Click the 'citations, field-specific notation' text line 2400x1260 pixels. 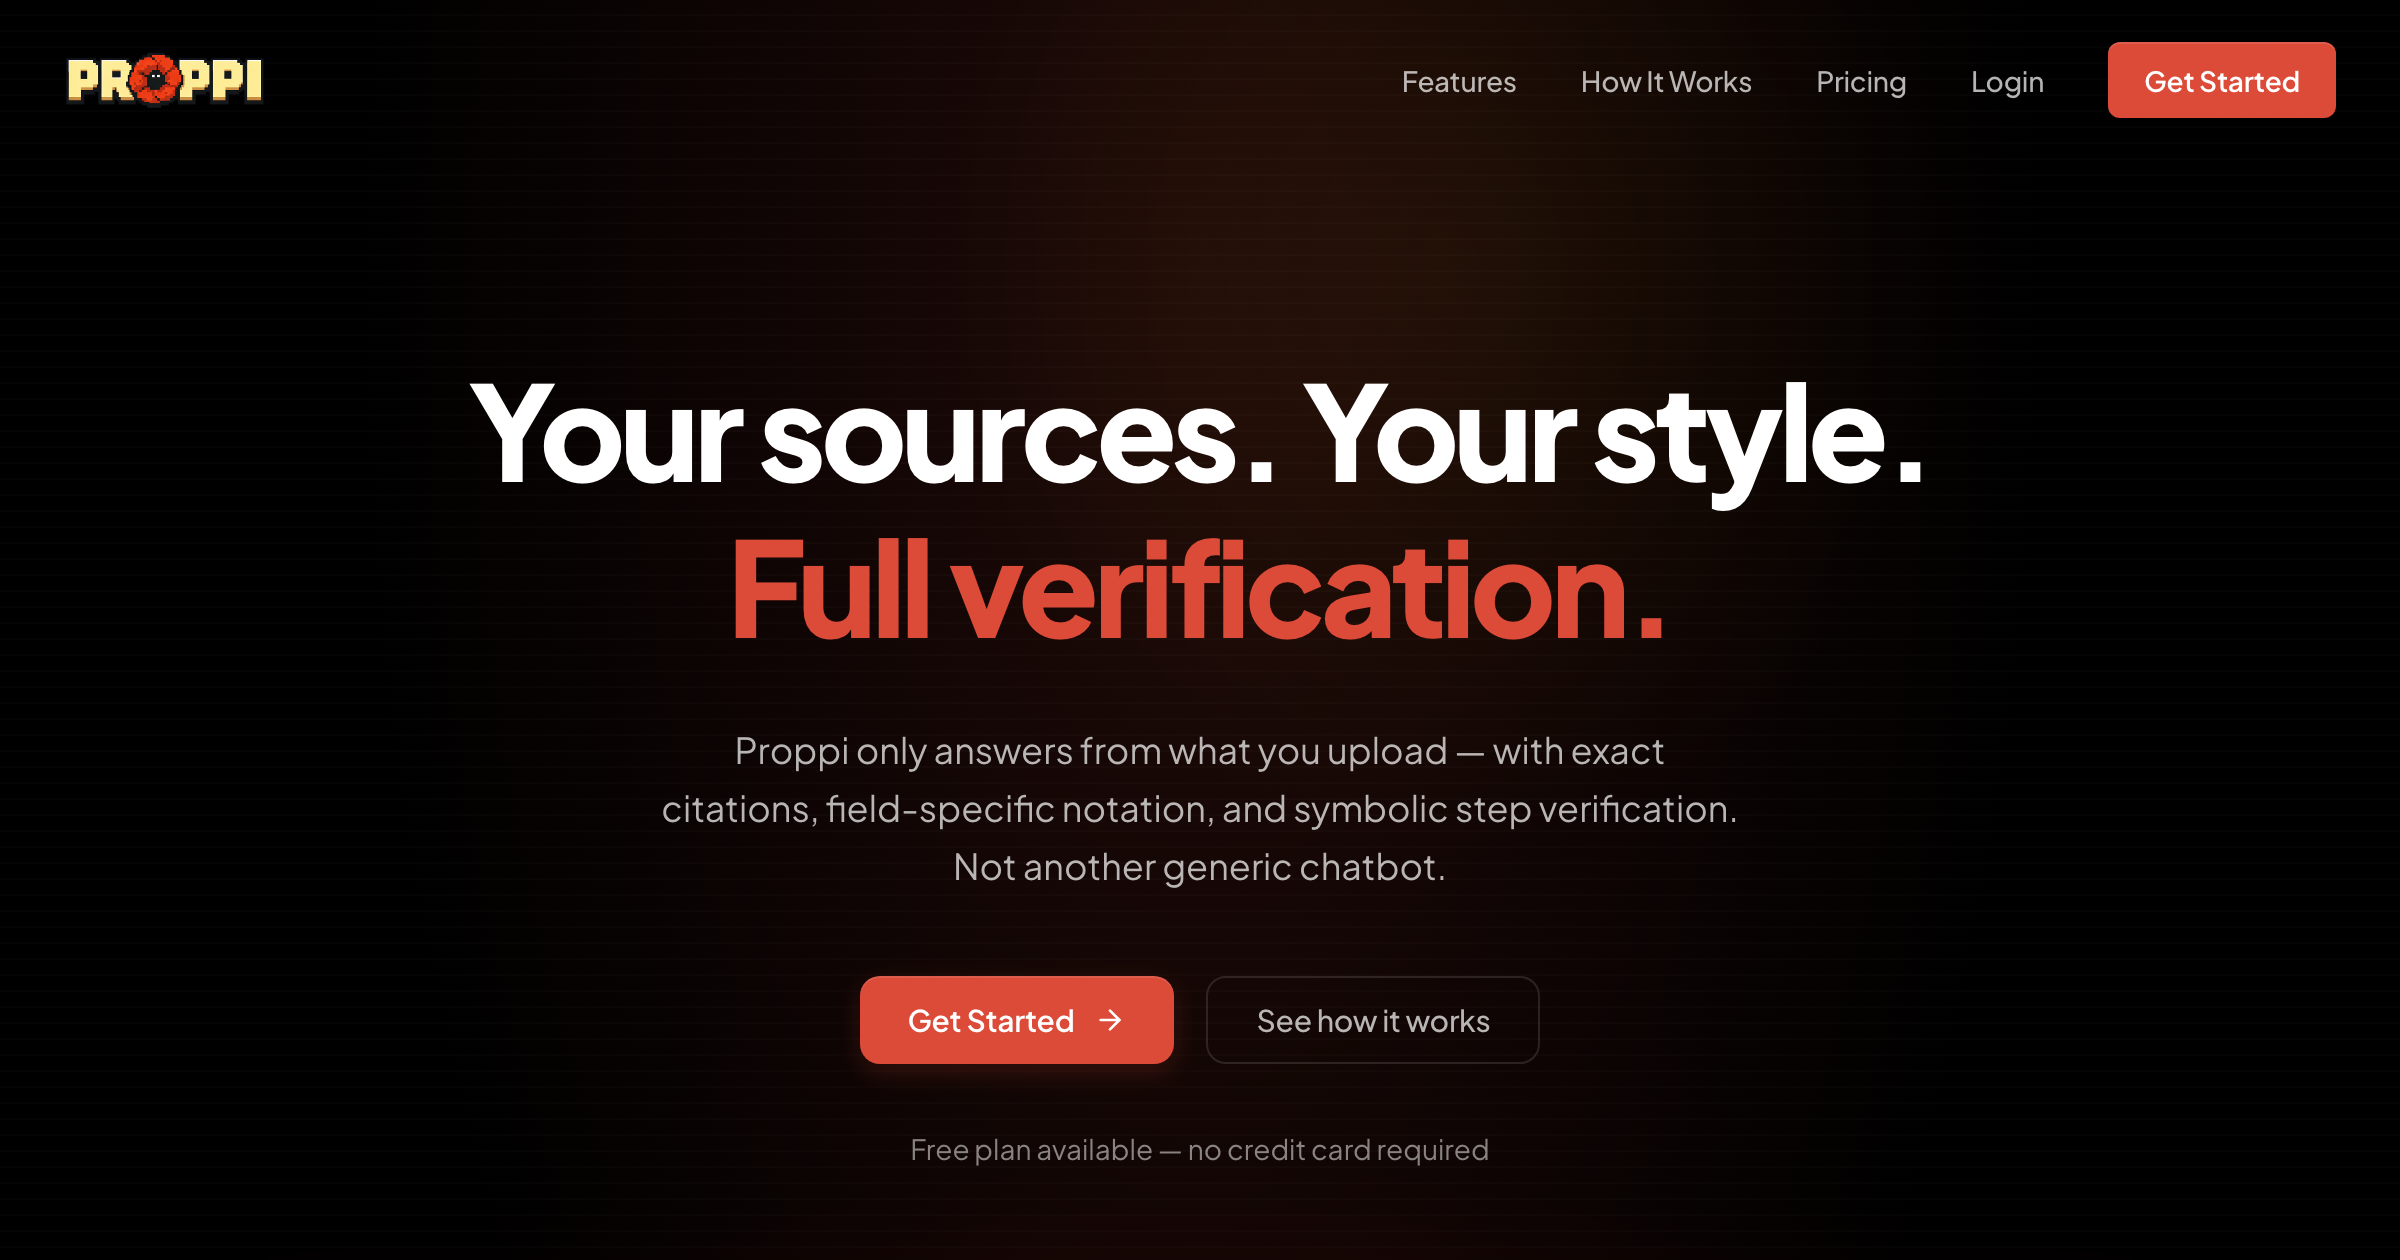click(1199, 809)
